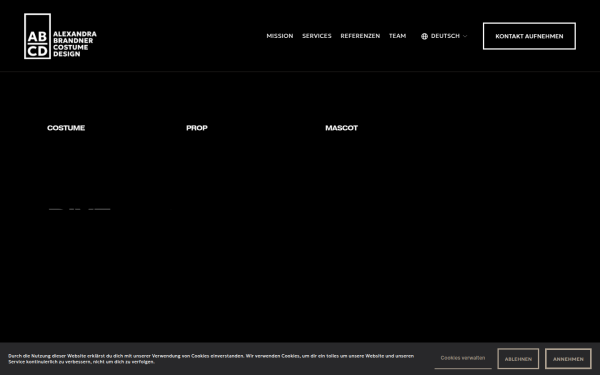Select the Mascot heading

coord(341,128)
